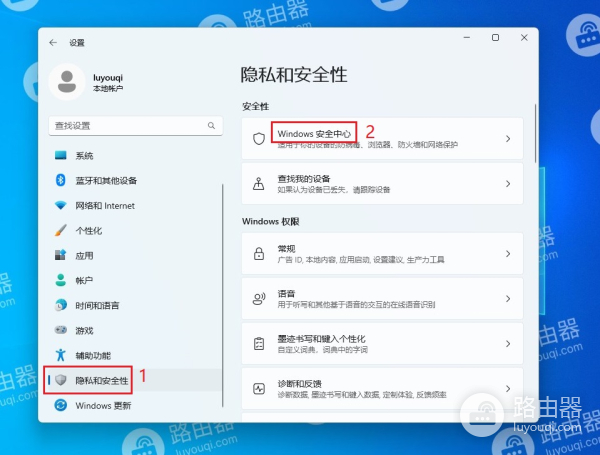Click the pulse chart icon in 诊断和反馈 card

259,389
